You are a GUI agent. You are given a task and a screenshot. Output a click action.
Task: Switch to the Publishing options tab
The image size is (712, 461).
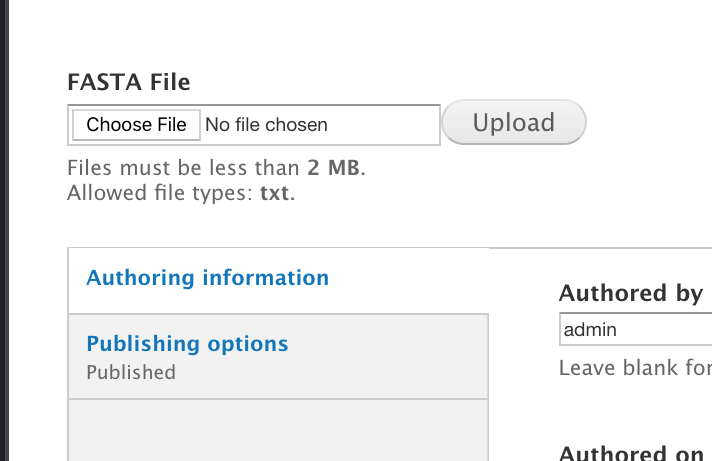[187, 344]
